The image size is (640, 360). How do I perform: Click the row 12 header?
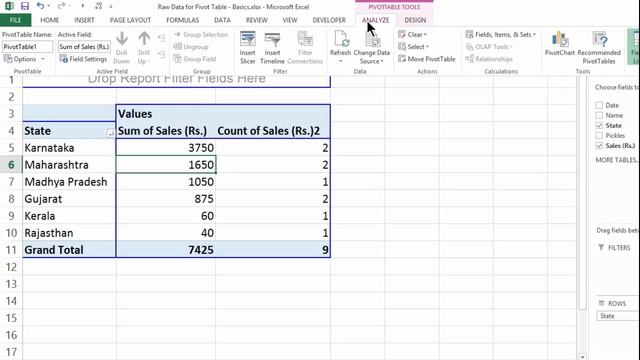[11, 267]
